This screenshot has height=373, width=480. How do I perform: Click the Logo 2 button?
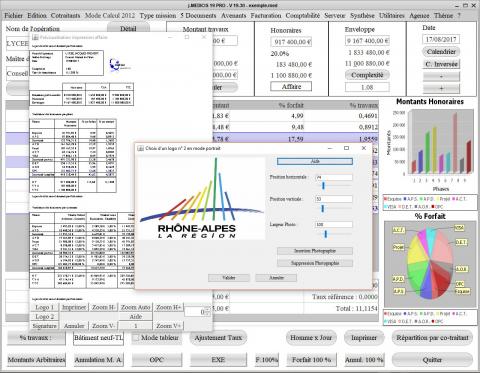tap(44, 316)
